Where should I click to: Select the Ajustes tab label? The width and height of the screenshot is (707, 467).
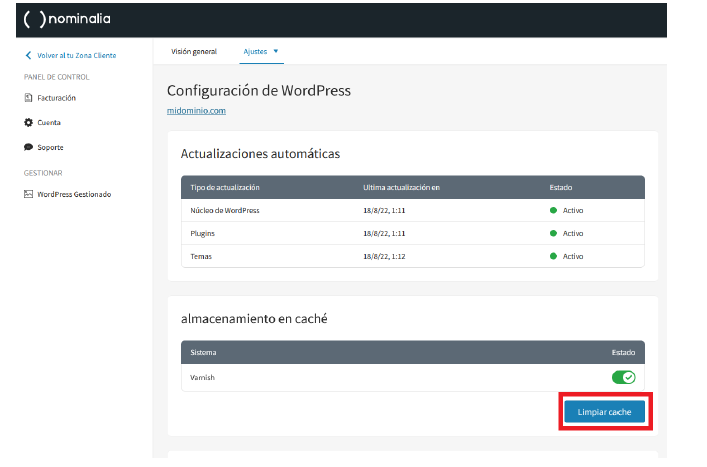click(255, 50)
